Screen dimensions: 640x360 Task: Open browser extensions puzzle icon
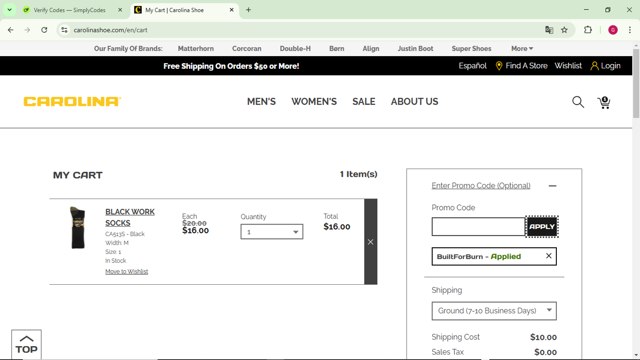(588, 30)
